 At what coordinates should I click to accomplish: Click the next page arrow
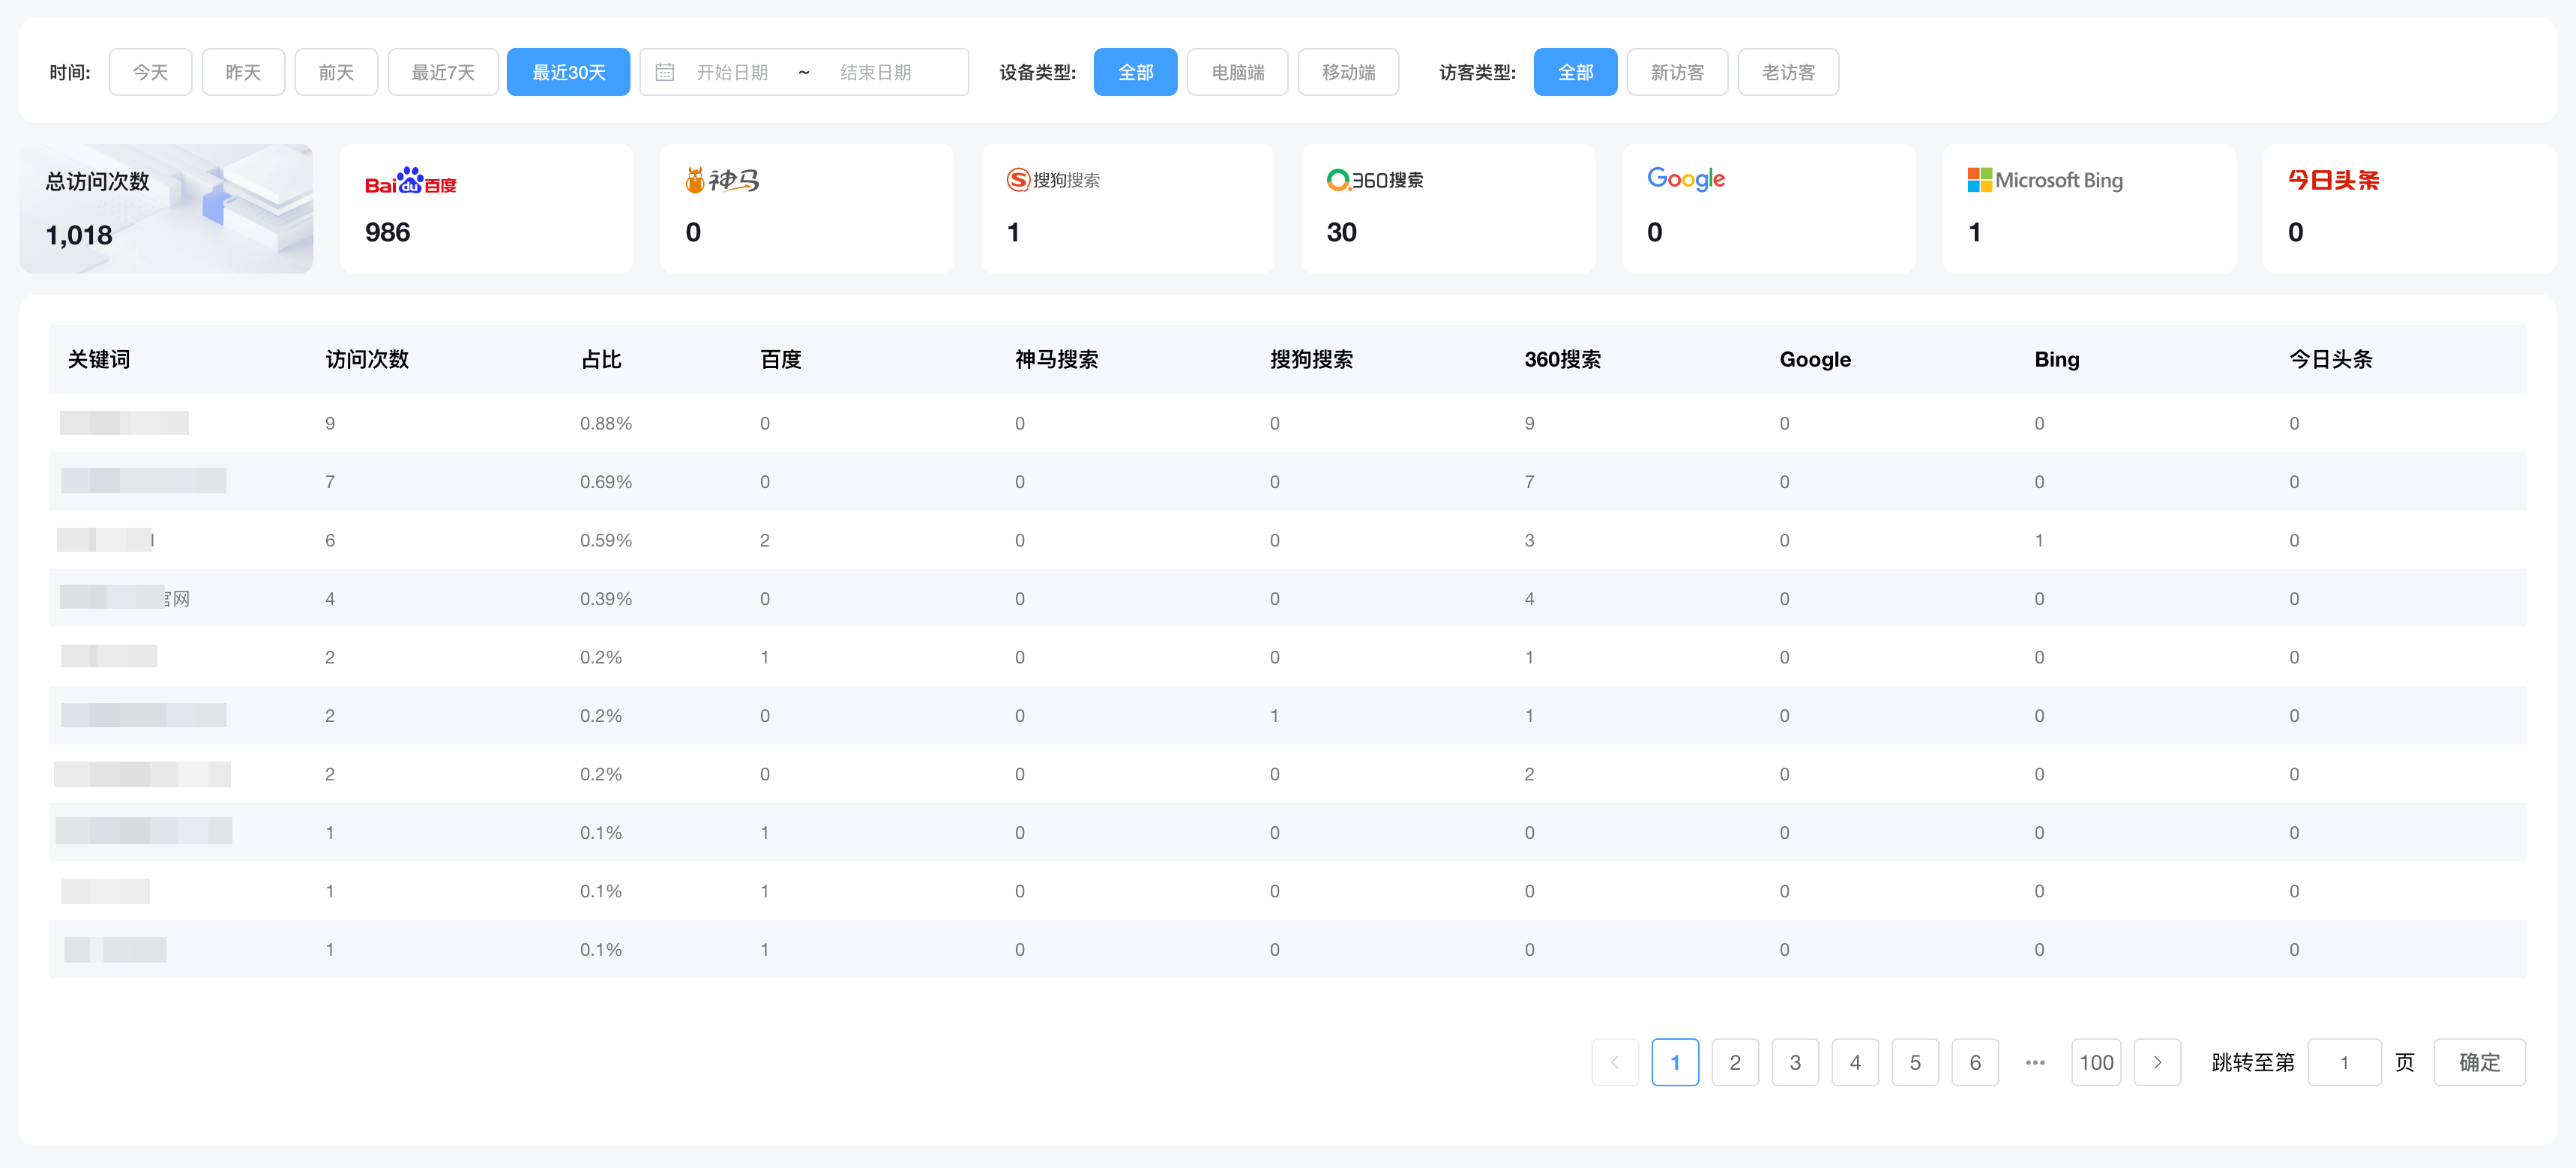(x=2157, y=1062)
